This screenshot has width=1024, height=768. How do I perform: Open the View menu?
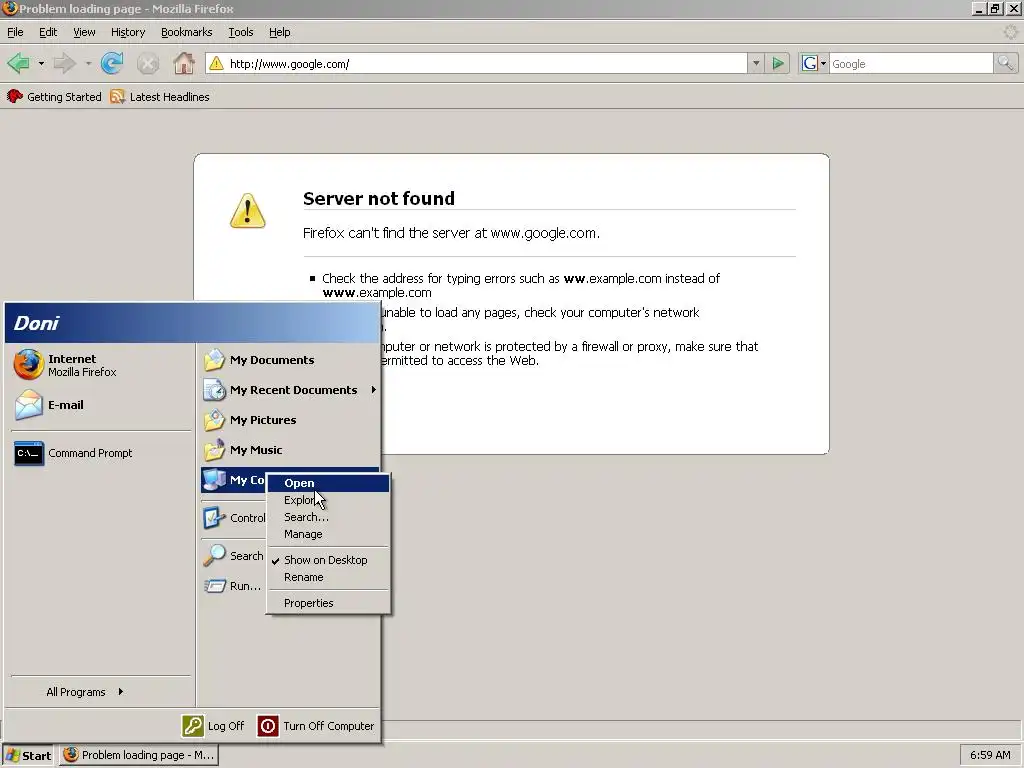pyautogui.click(x=84, y=32)
